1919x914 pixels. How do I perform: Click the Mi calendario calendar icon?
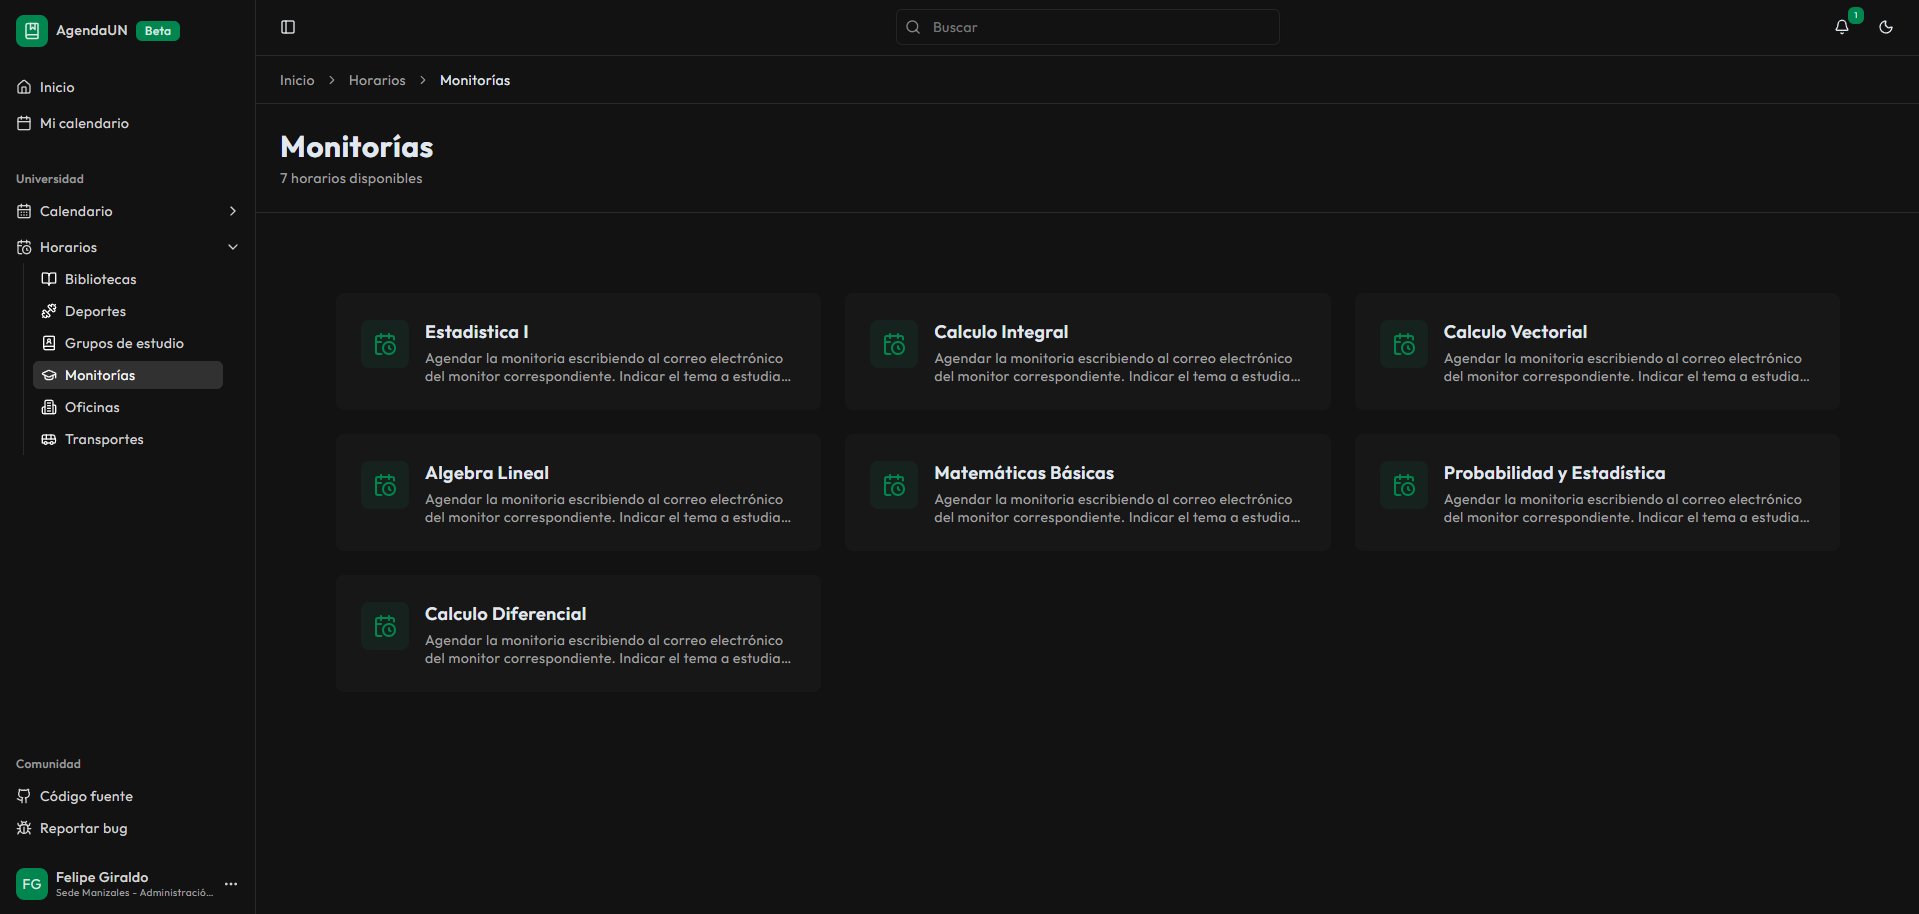pyautogui.click(x=24, y=123)
